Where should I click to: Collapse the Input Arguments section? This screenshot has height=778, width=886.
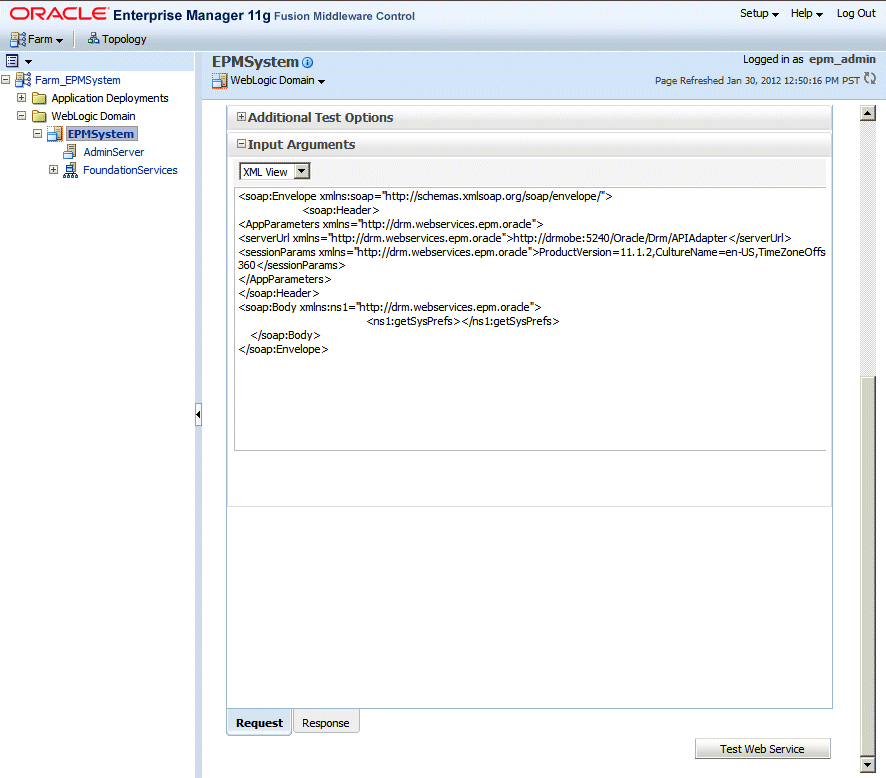pos(241,144)
